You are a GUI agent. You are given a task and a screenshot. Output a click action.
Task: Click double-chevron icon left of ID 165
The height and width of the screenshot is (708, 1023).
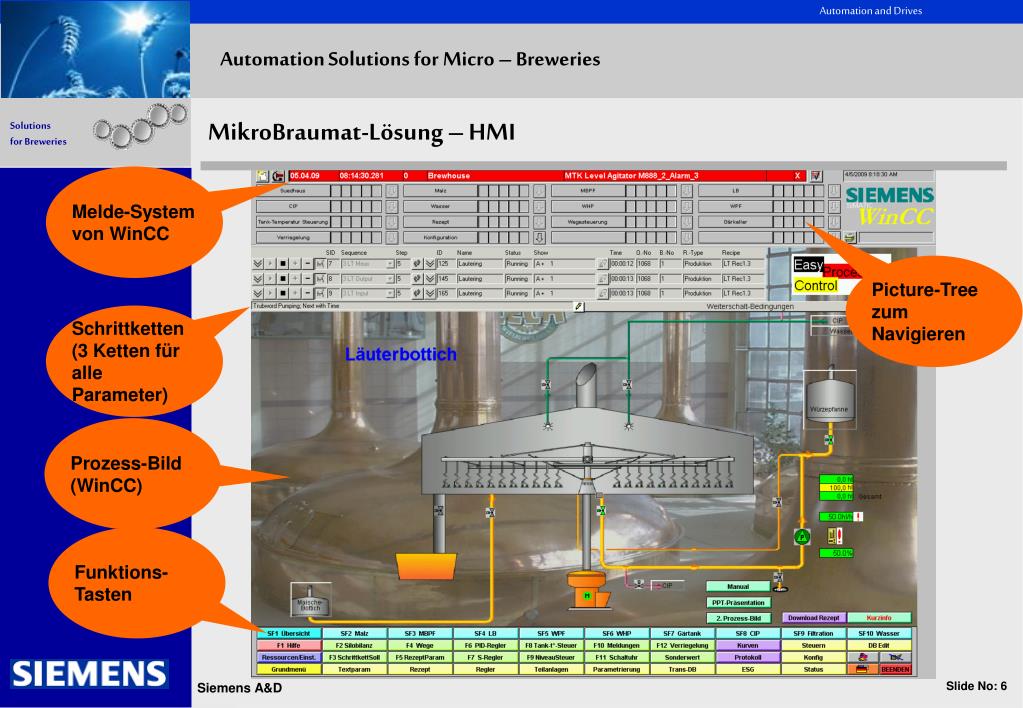tap(430, 294)
